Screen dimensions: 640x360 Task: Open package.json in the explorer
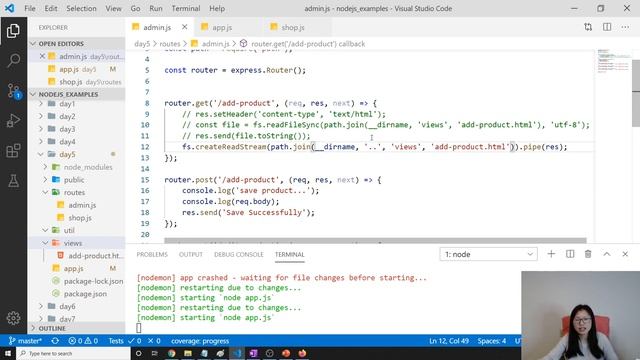[x=85, y=293]
